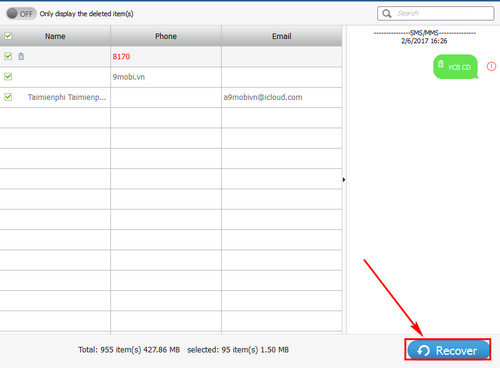Sort by the Email column header
This screenshot has width=500, height=368.
(282, 36)
